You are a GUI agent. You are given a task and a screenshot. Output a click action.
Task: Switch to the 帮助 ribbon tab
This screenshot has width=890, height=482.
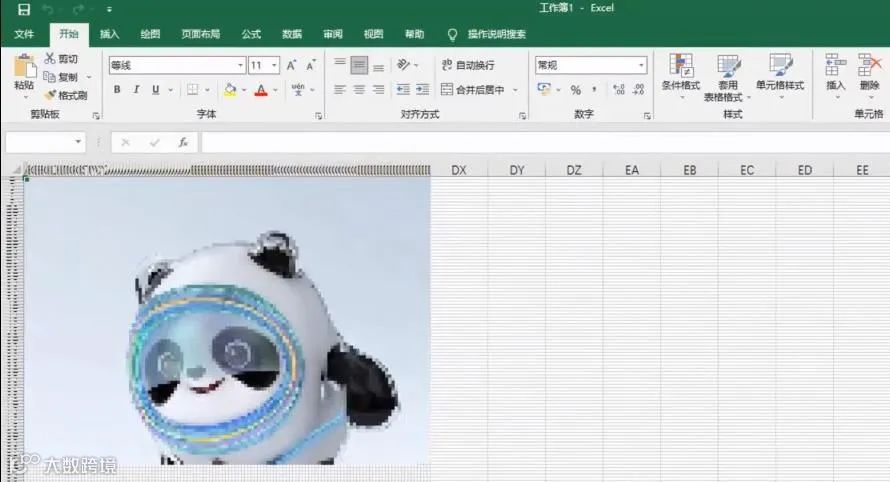click(414, 34)
